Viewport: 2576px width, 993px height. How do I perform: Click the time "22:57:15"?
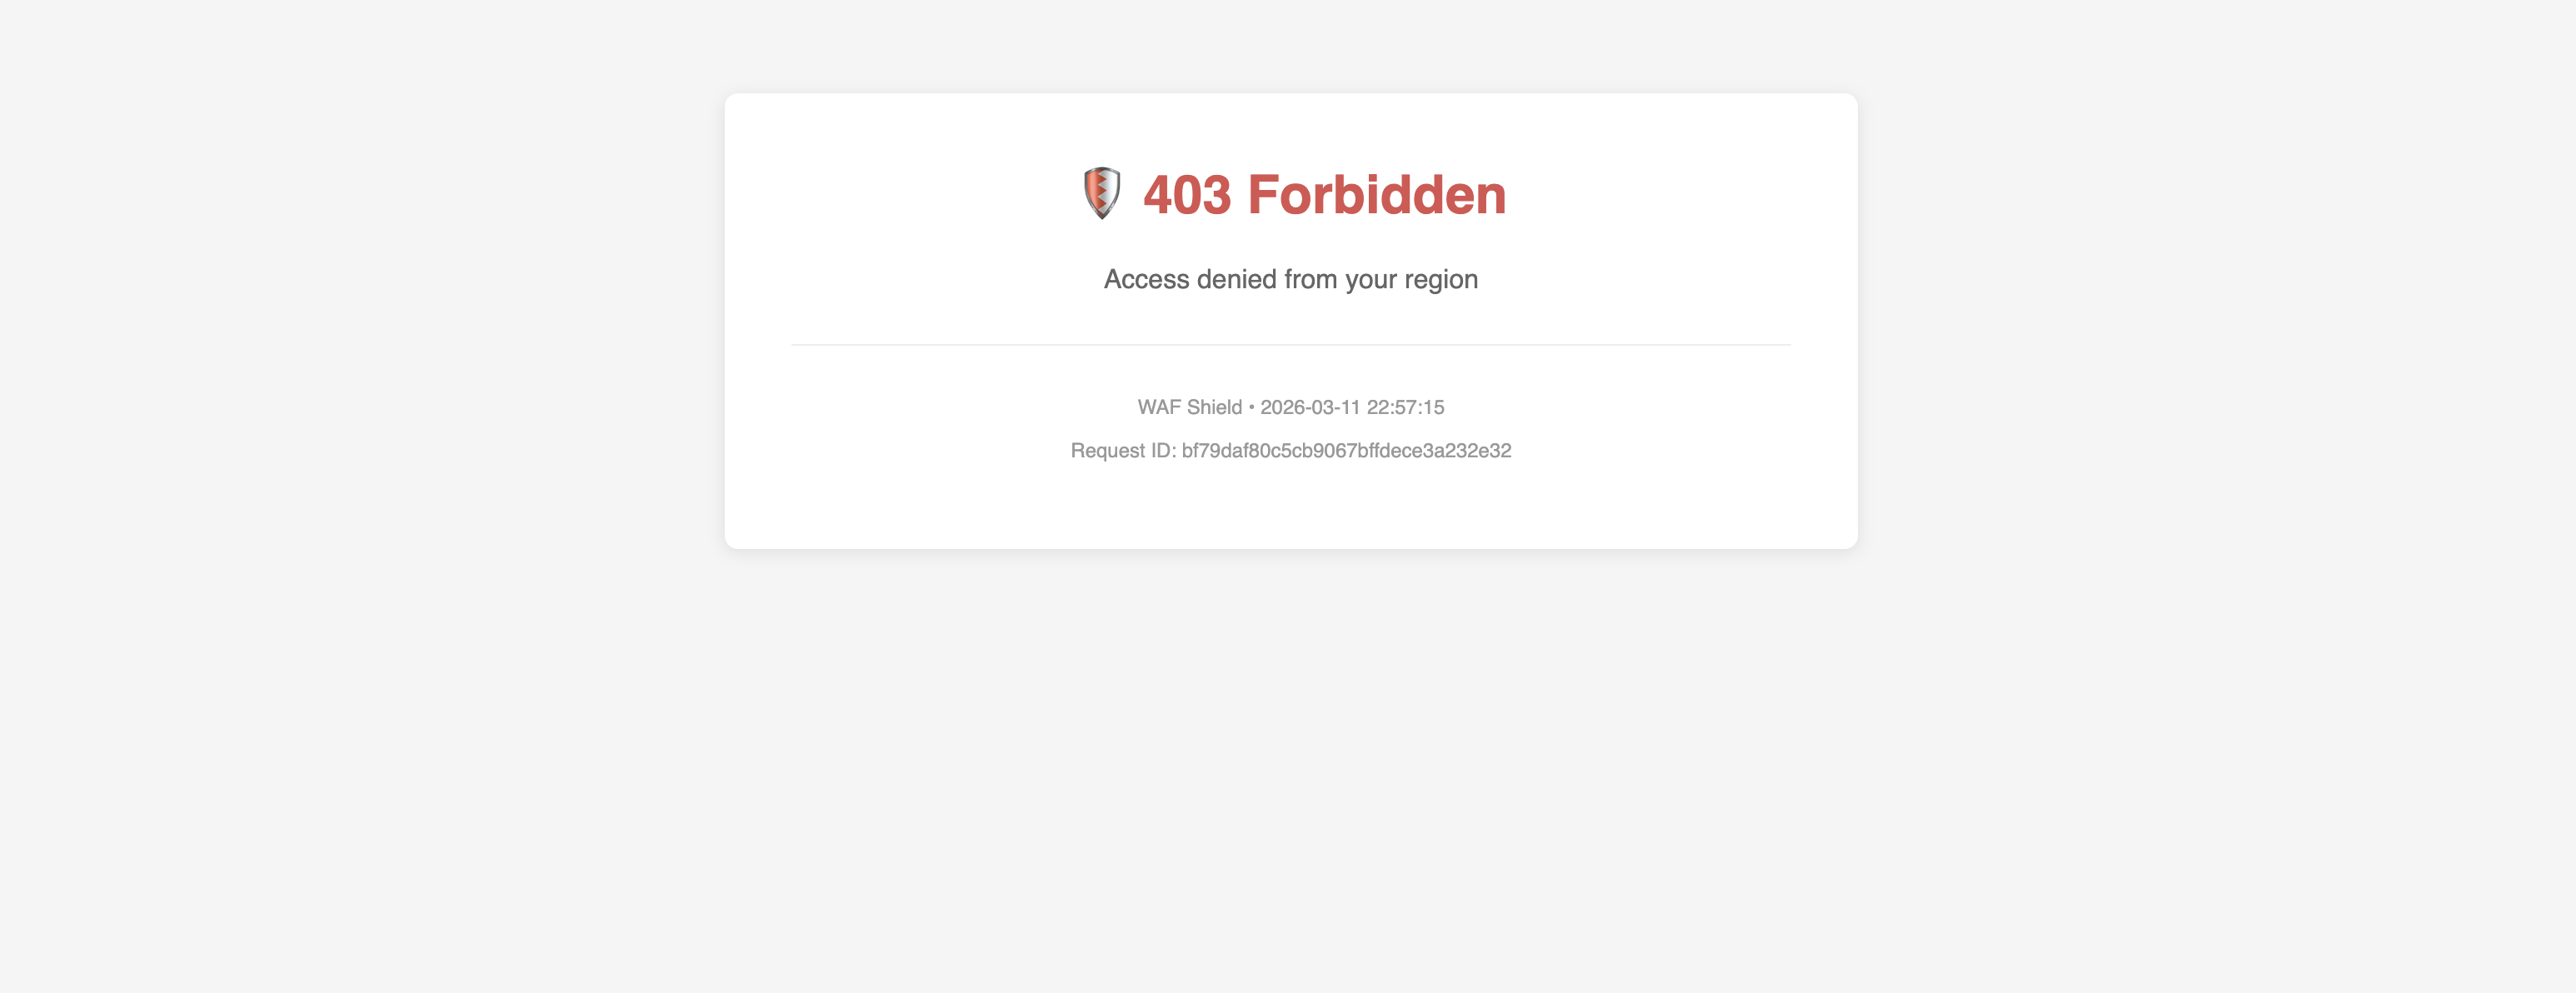coord(1405,407)
